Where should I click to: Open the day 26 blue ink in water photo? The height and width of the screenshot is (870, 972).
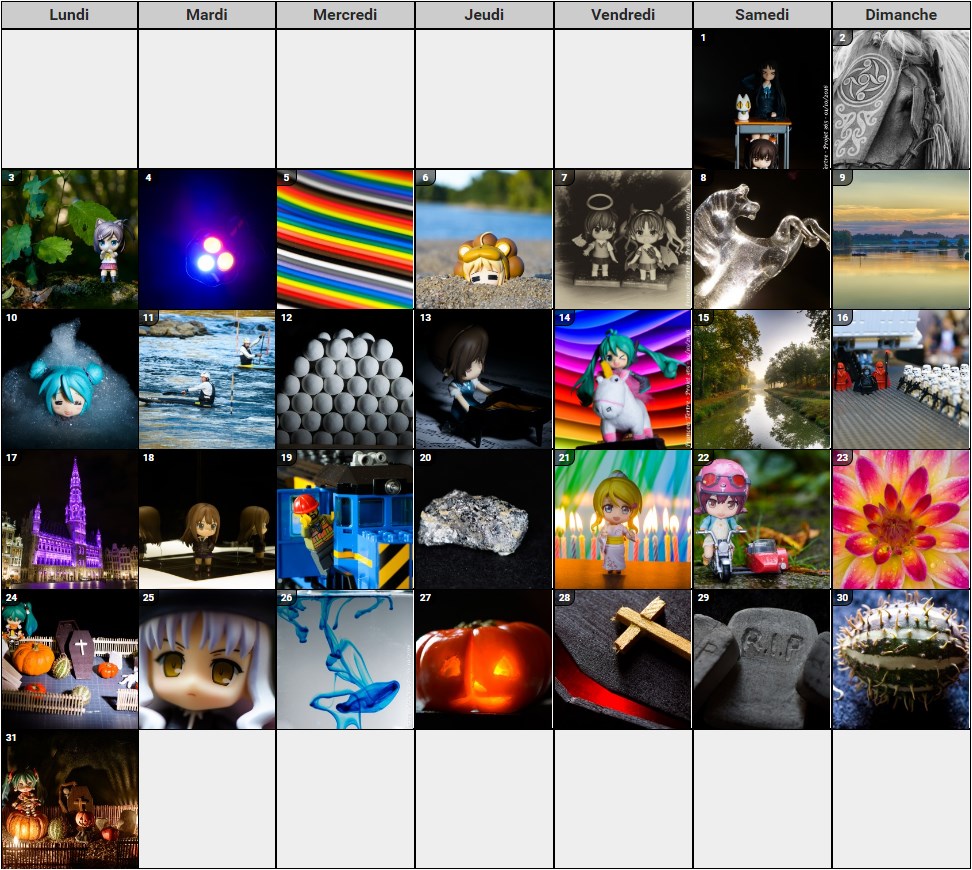pyautogui.click(x=345, y=660)
